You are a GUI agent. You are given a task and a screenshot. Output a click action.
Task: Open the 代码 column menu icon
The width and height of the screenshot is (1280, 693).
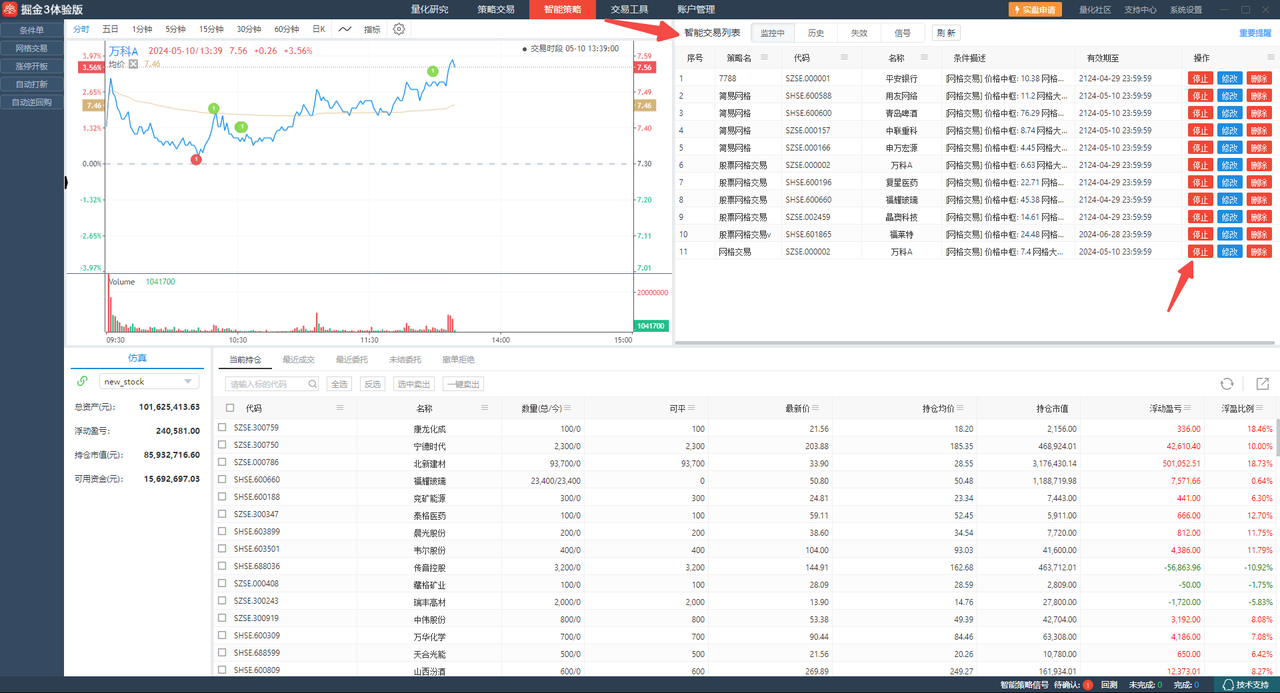coord(340,408)
